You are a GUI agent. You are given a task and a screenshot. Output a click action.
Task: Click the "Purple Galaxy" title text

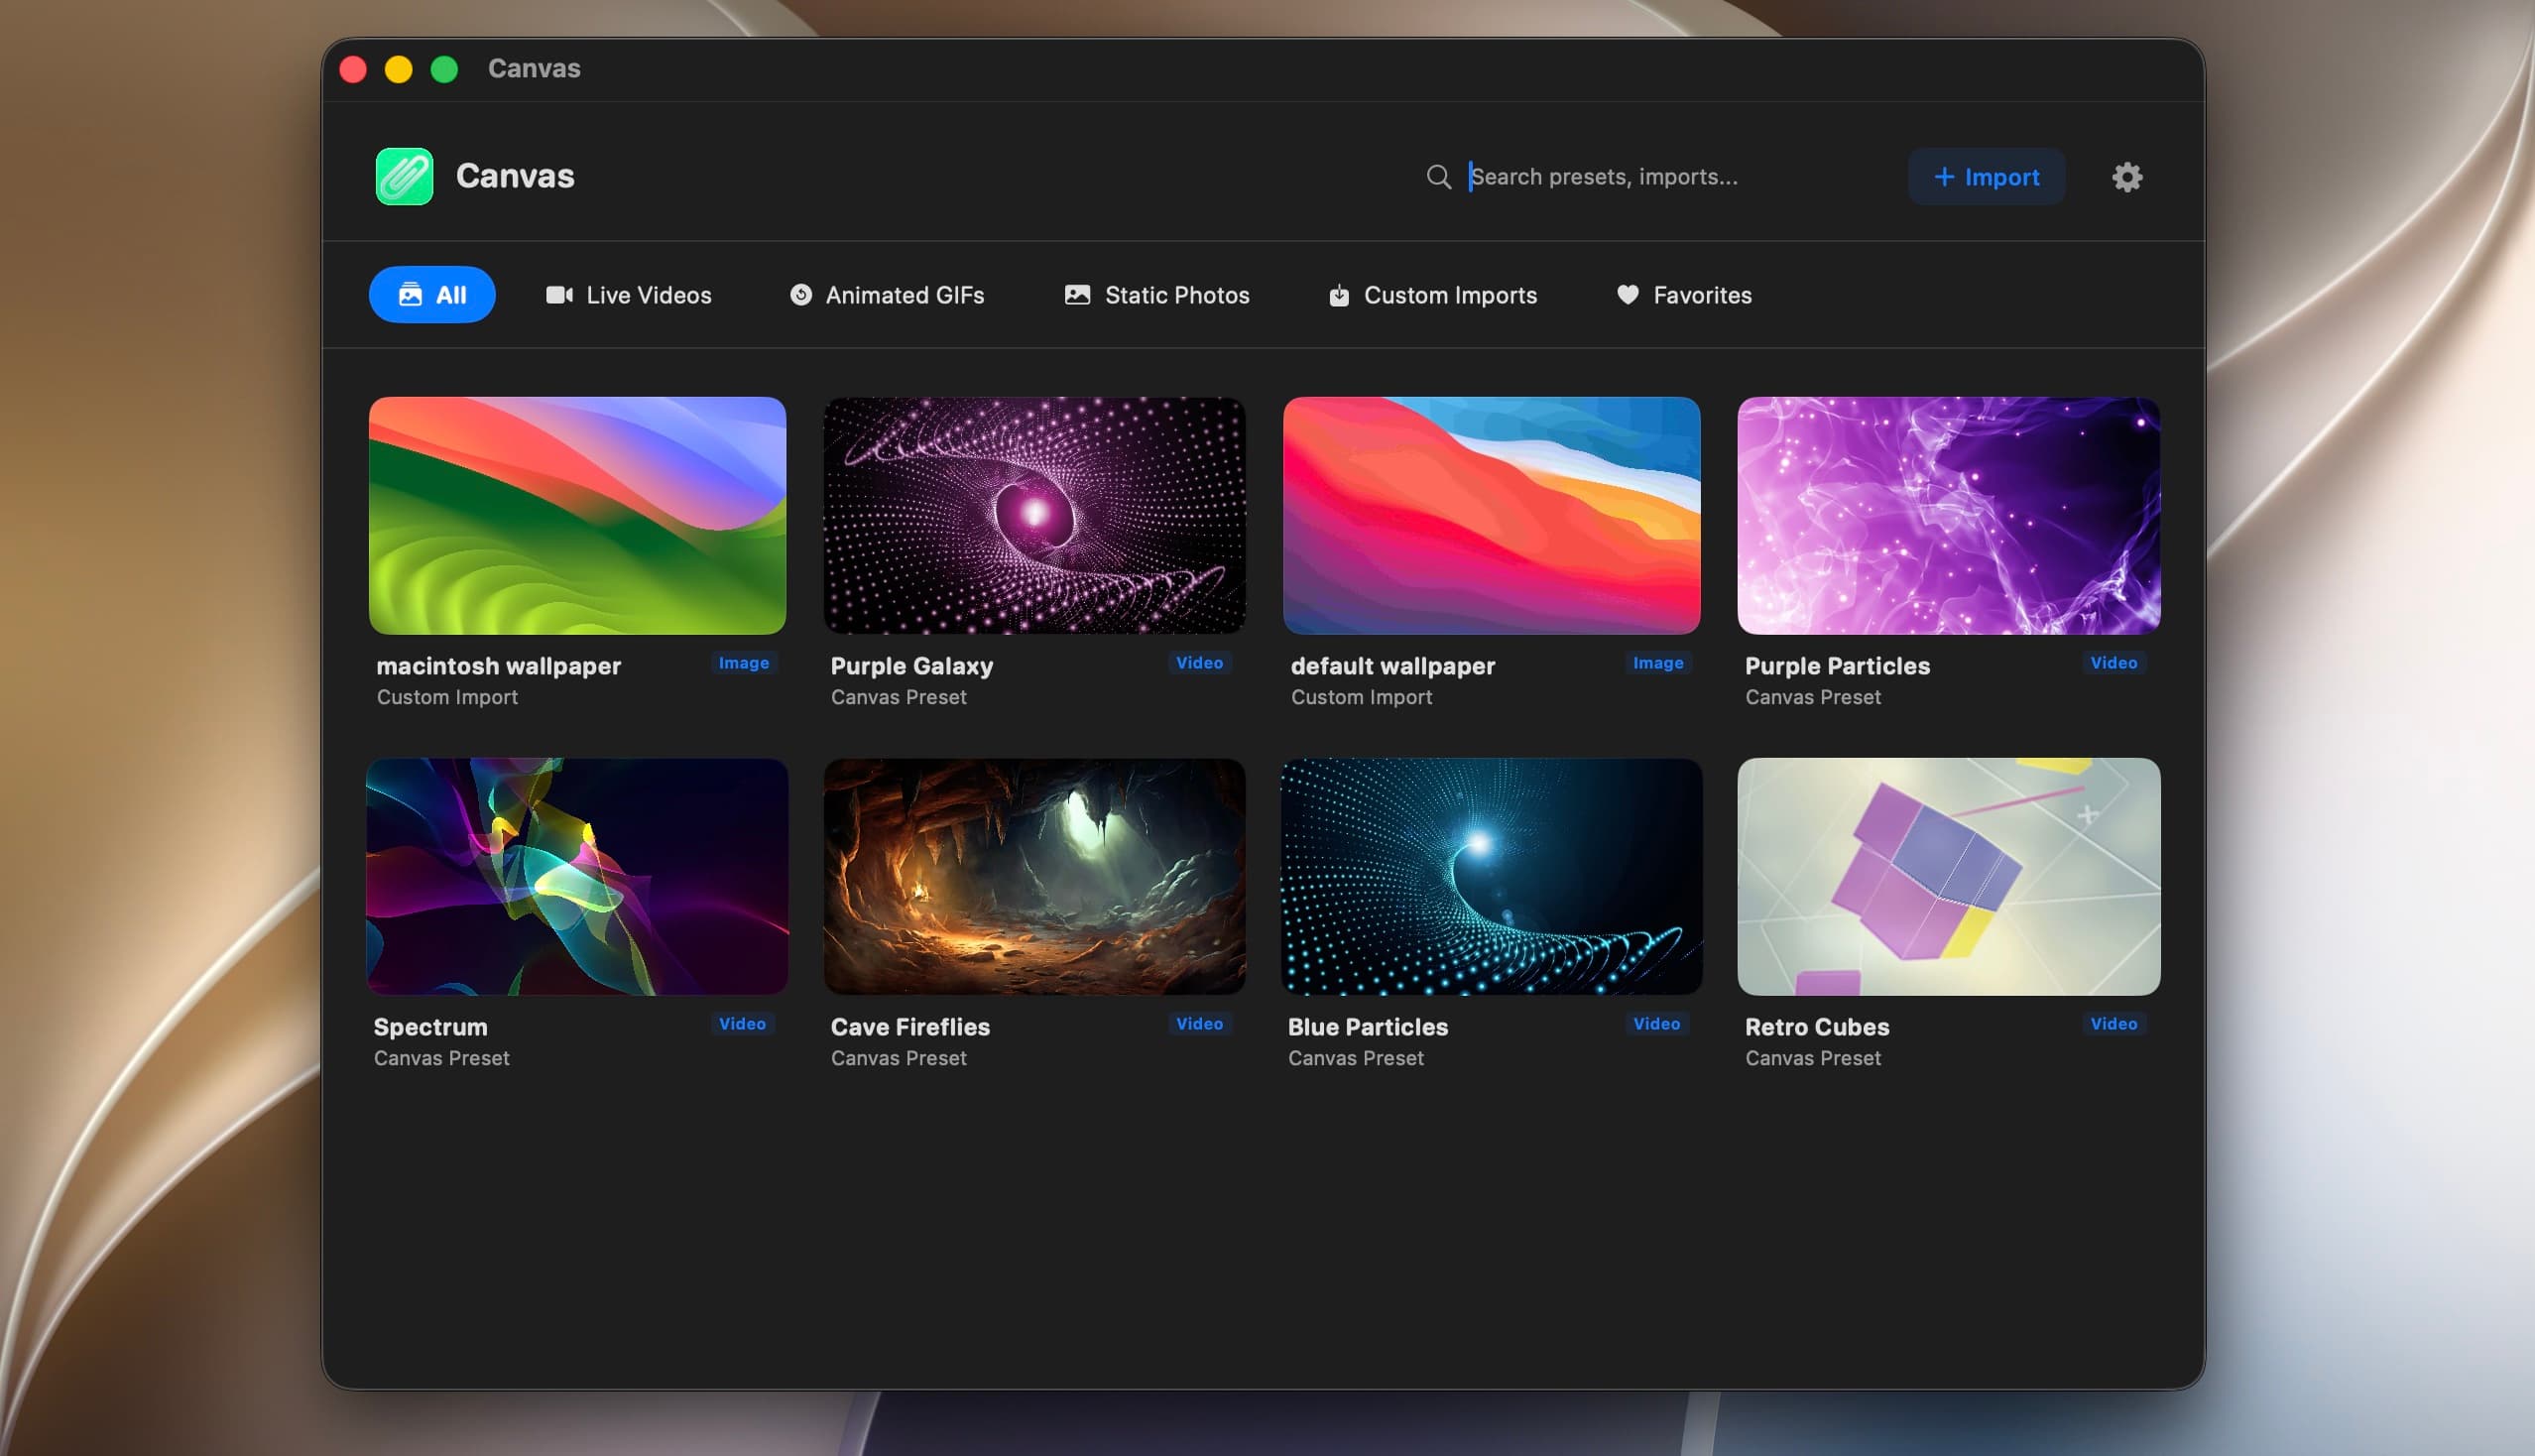912,666
